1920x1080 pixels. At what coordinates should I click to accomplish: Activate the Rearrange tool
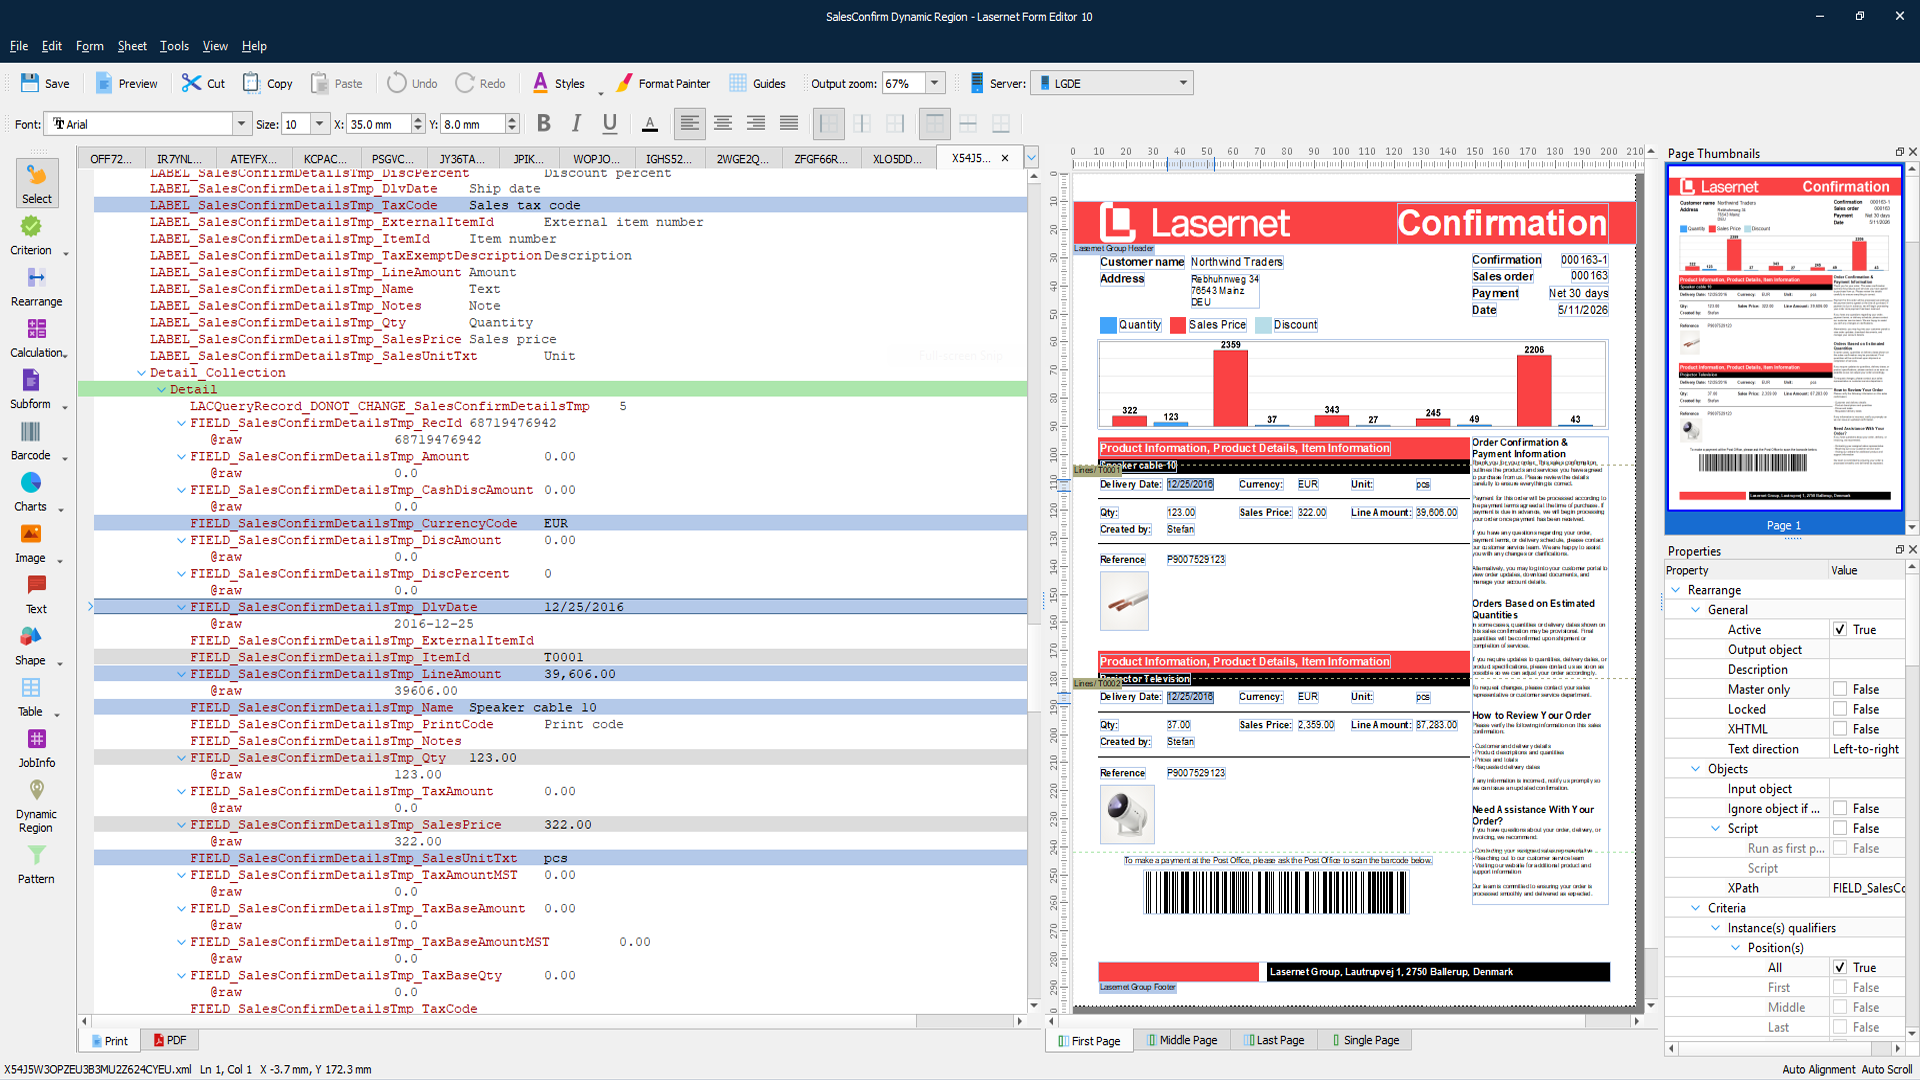(36, 287)
